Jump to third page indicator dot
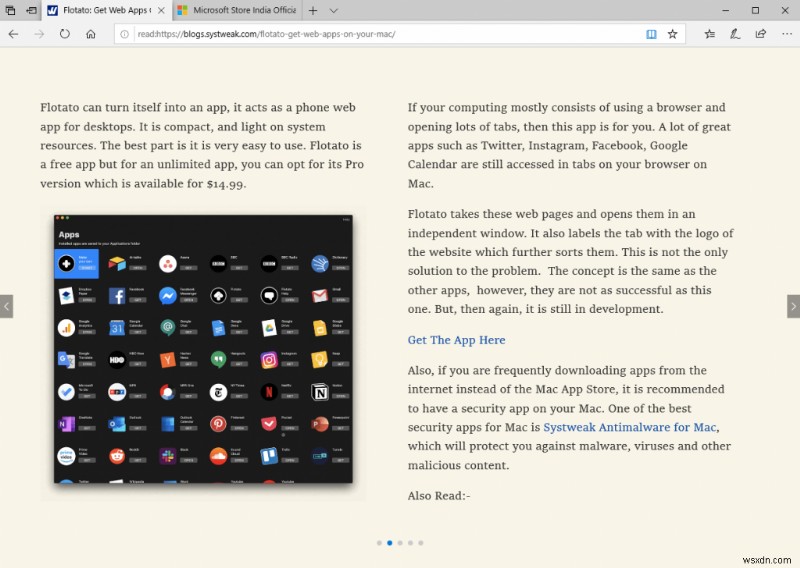The height and width of the screenshot is (568, 800). pos(400,542)
